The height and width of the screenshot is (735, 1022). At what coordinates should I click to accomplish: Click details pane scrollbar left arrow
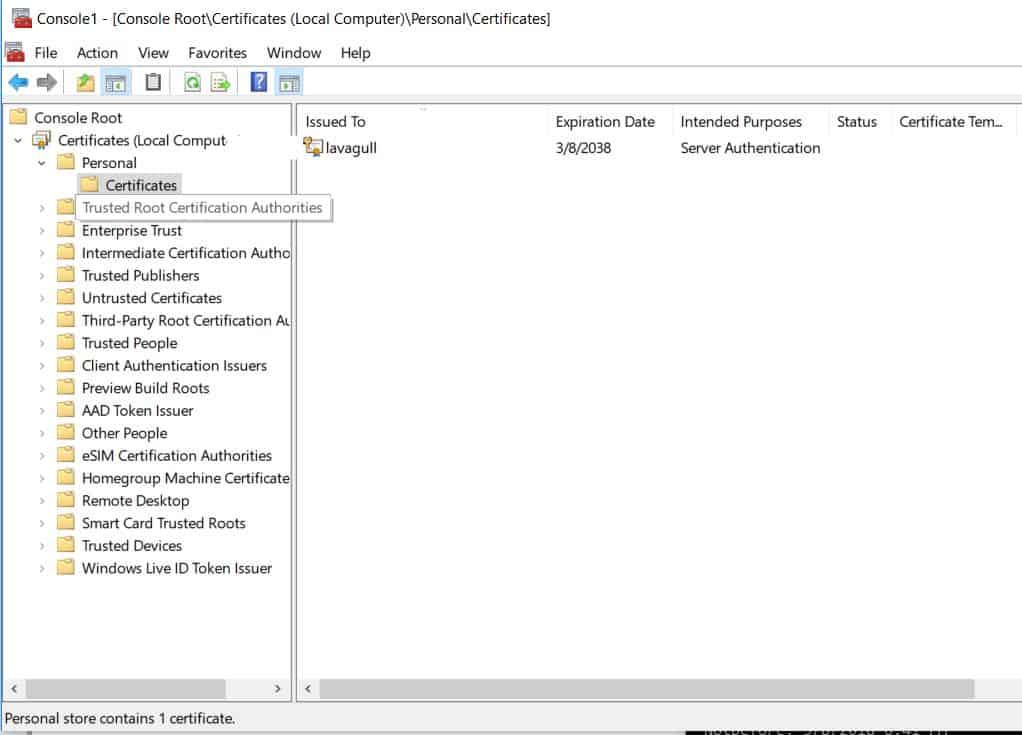308,688
